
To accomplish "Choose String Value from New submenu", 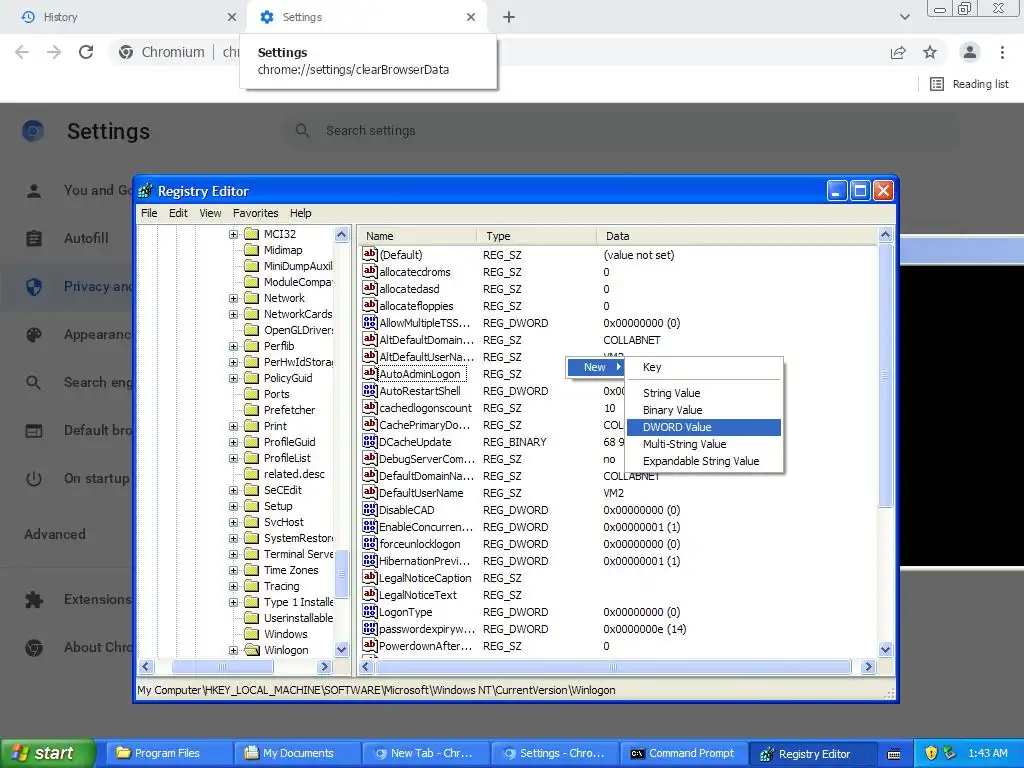I will click(703, 393).
